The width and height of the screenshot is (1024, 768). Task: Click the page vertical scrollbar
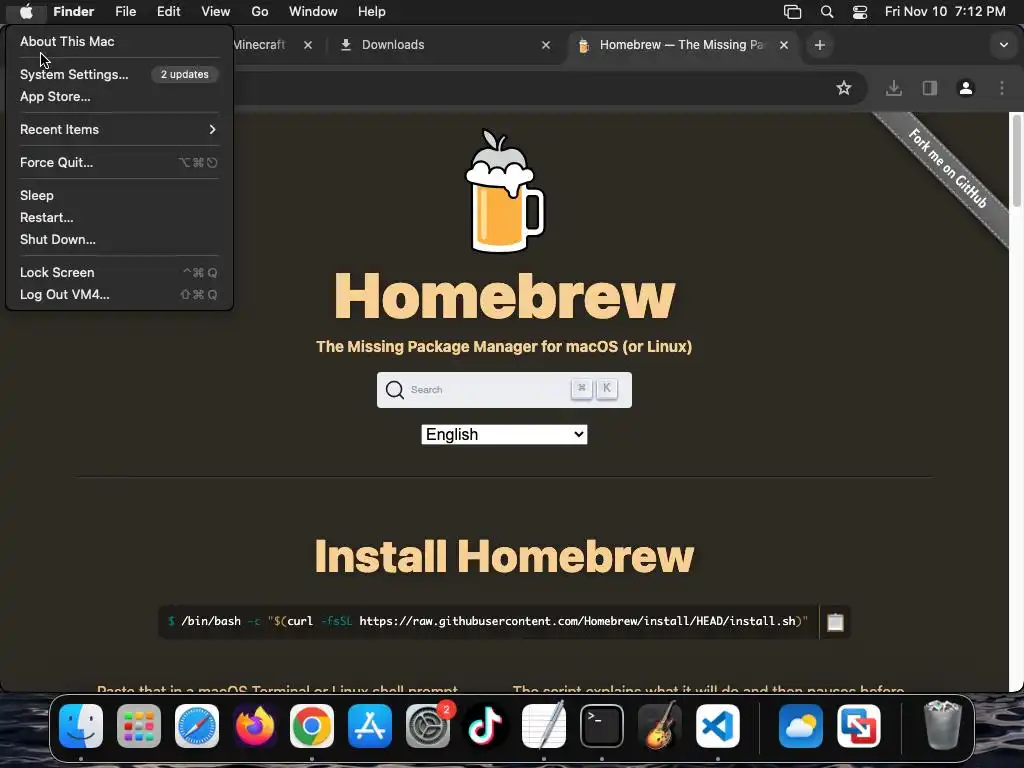tap(1016, 160)
